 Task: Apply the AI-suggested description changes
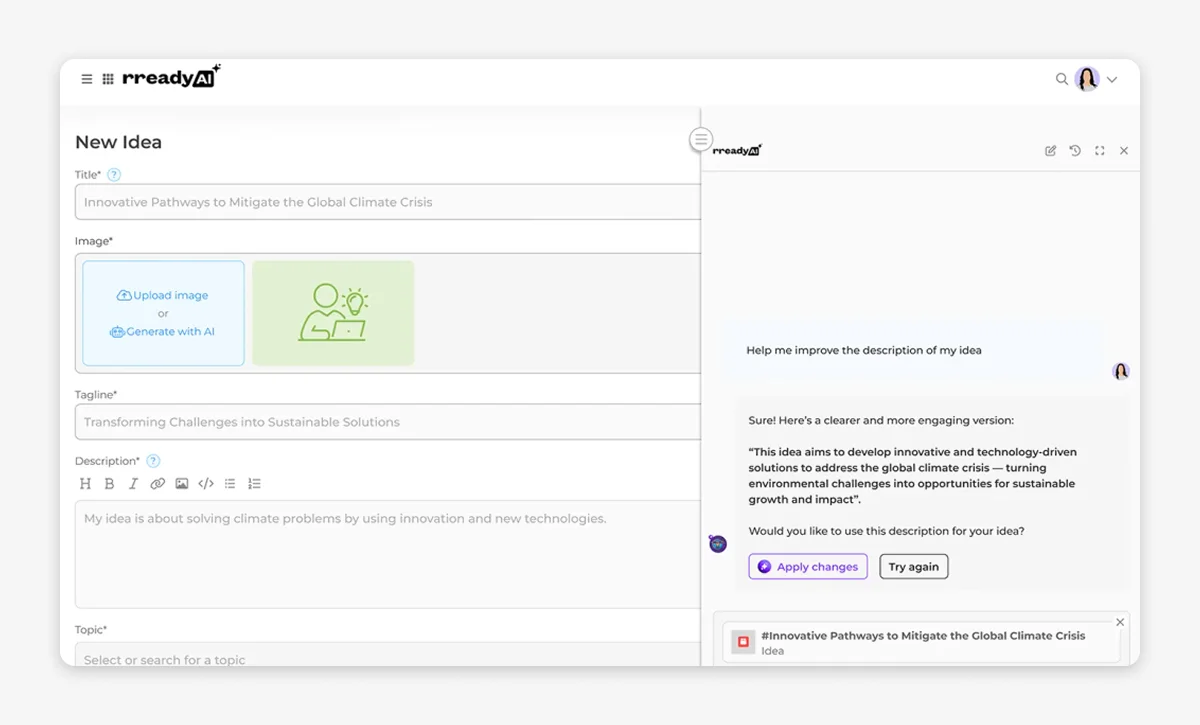[x=808, y=566]
